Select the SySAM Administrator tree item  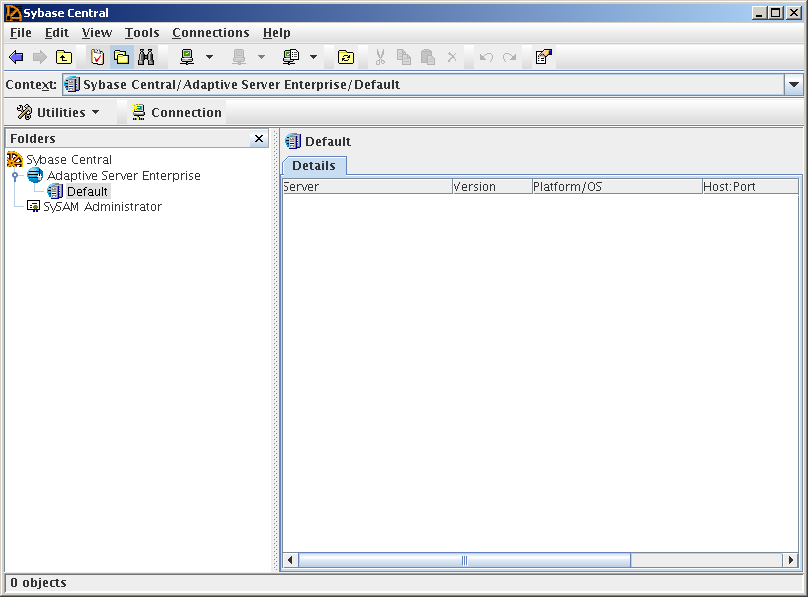tap(101, 207)
